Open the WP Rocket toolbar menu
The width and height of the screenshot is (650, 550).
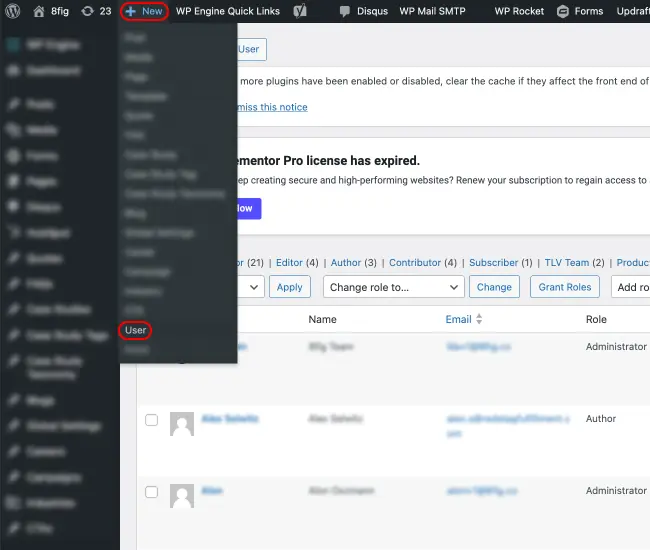519,11
